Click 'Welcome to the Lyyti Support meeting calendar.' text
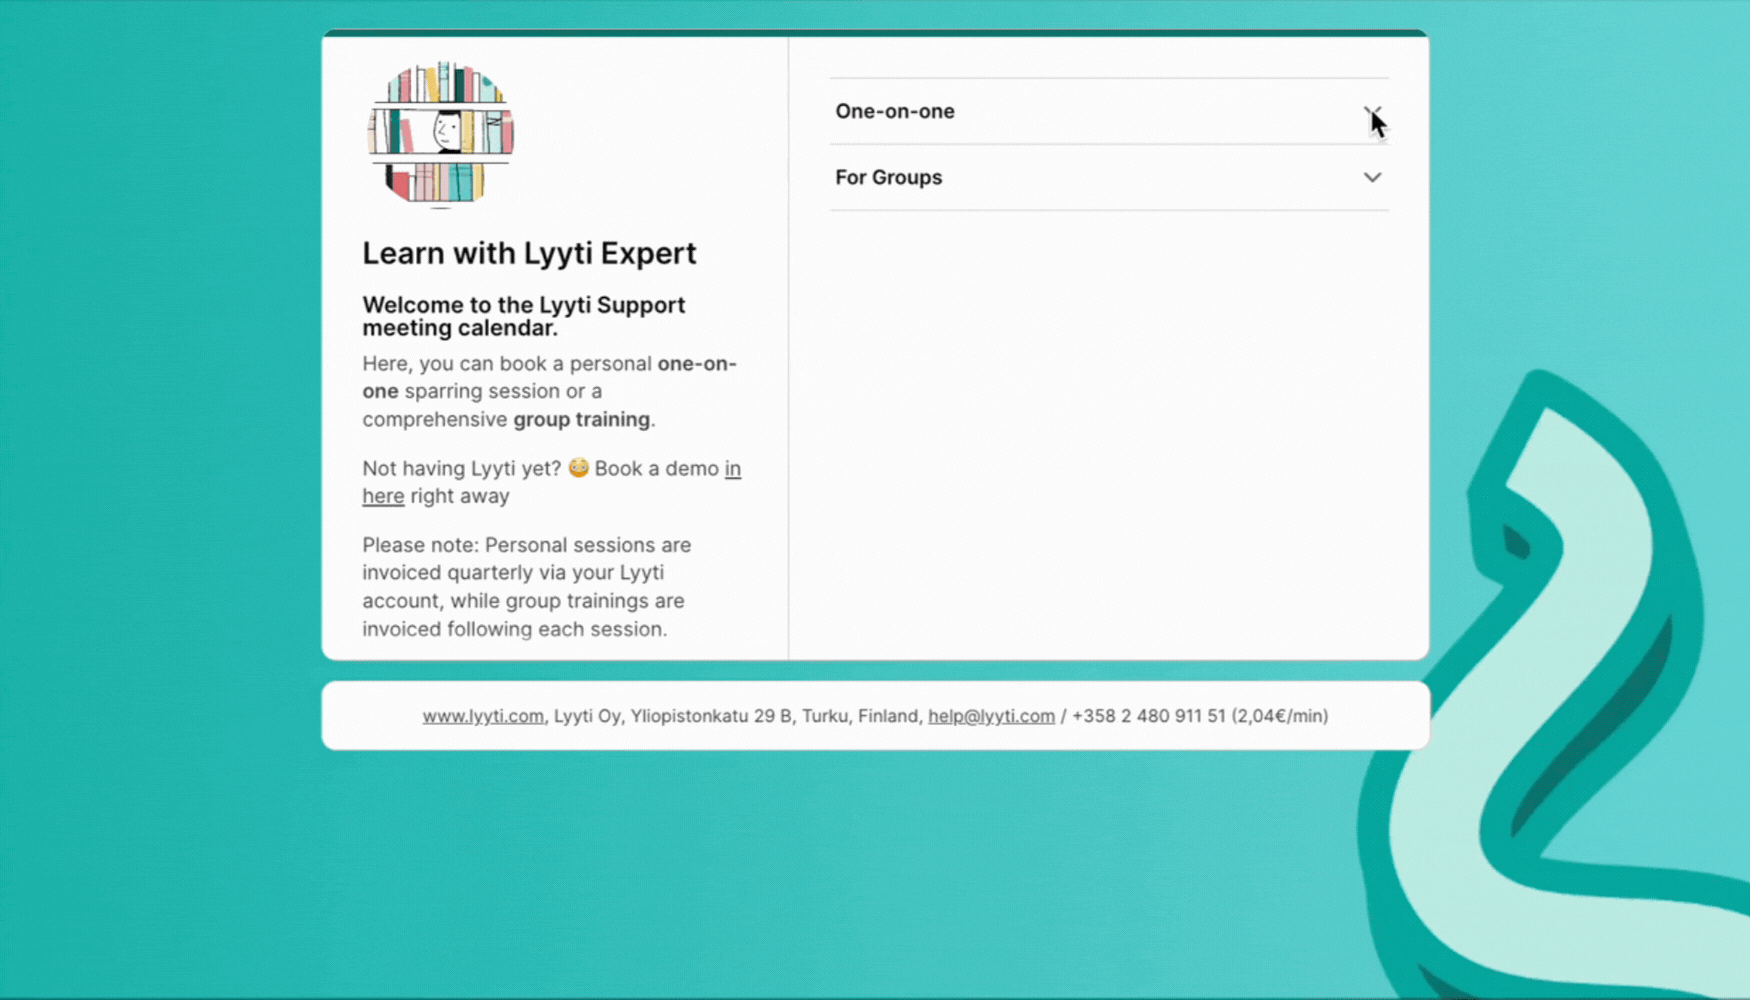This screenshot has height=1000, width=1750. point(524,316)
